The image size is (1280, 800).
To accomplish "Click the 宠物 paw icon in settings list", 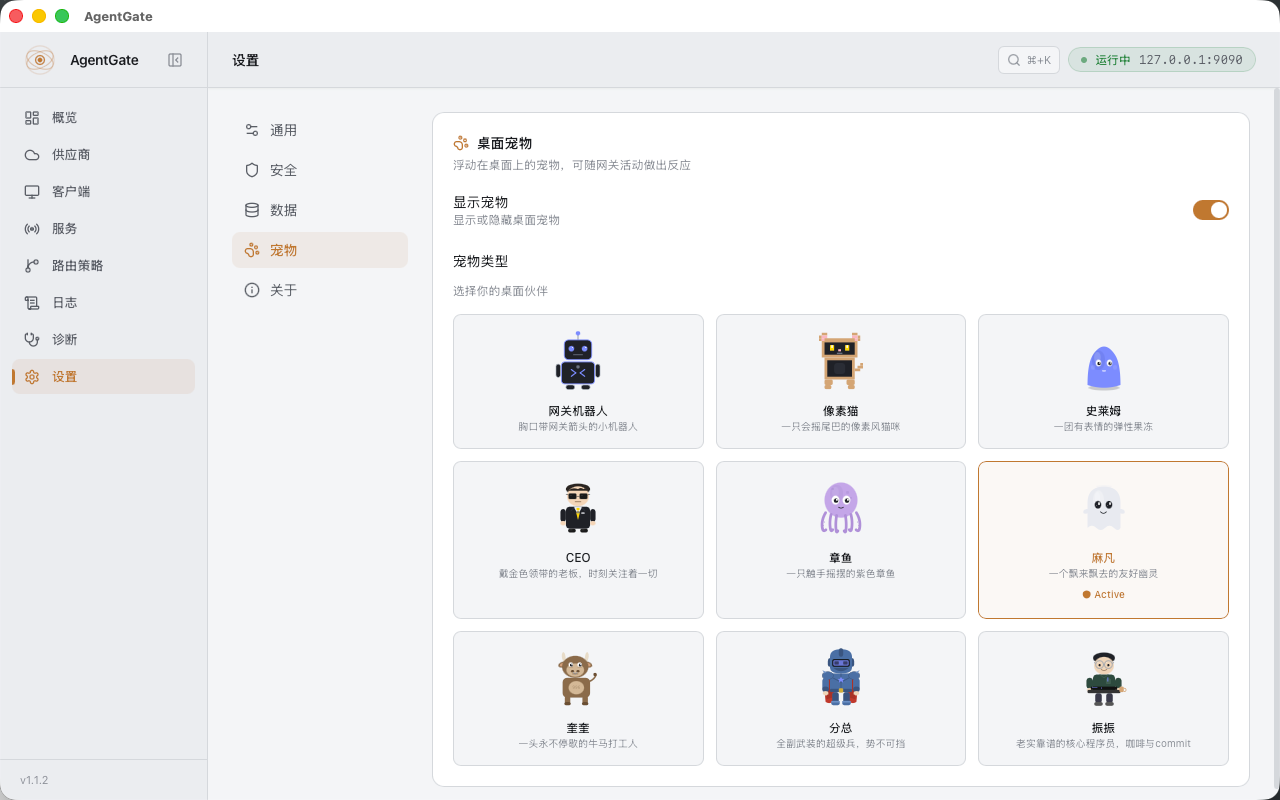I will pyautogui.click(x=252, y=250).
